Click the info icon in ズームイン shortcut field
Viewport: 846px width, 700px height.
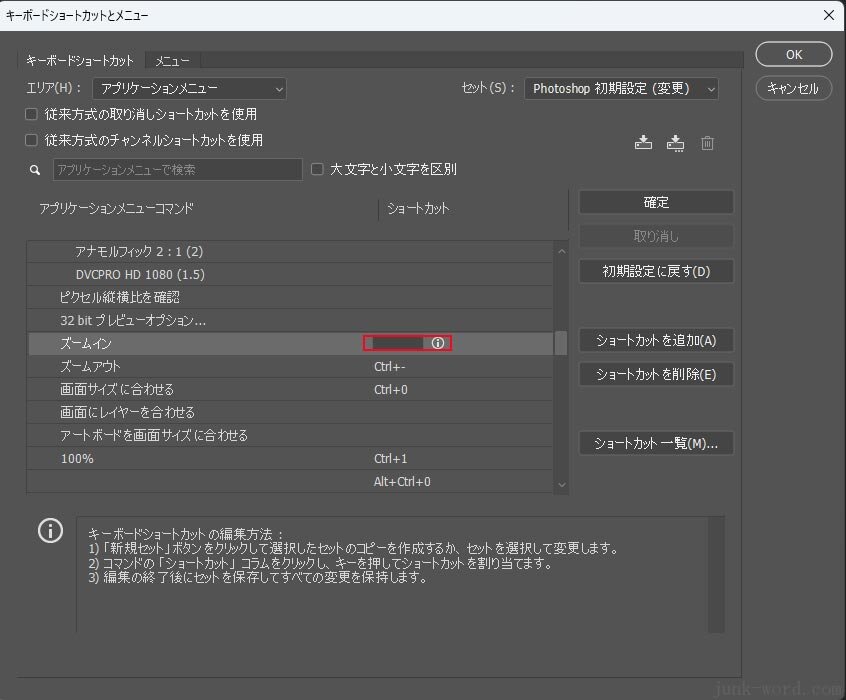[438, 343]
